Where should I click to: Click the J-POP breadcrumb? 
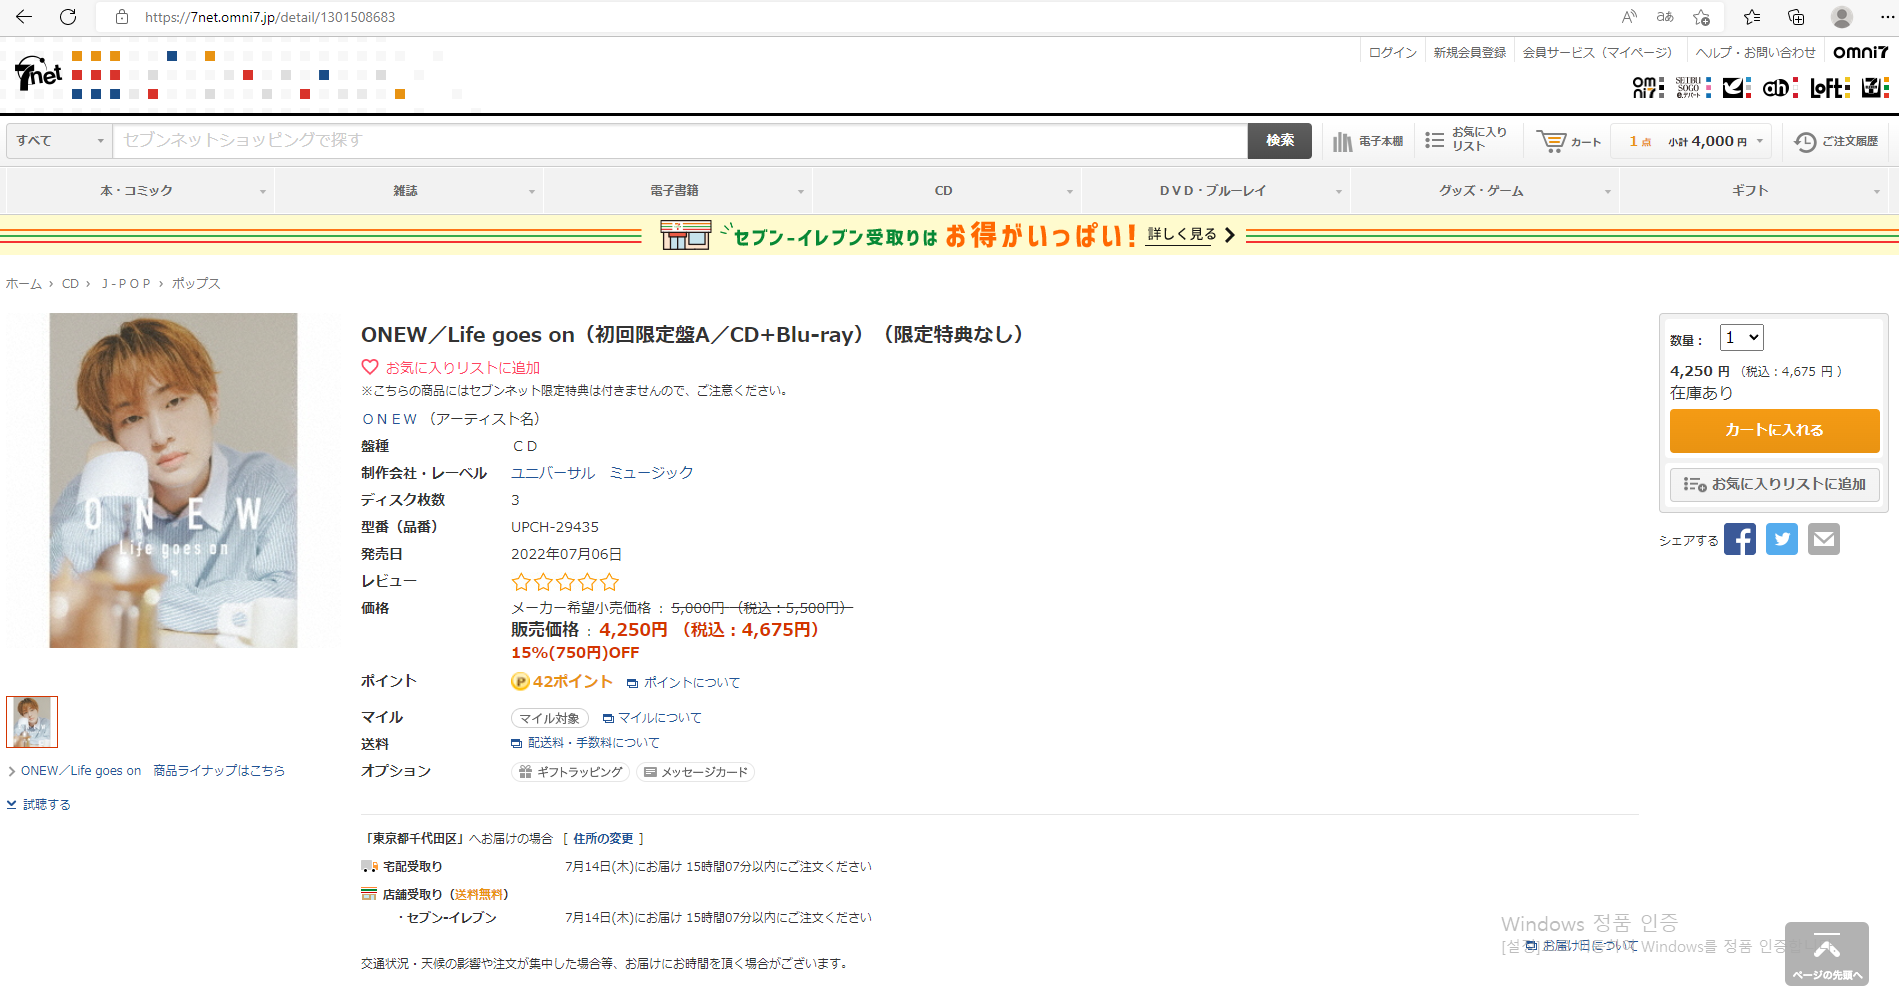click(x=126, y=283)
